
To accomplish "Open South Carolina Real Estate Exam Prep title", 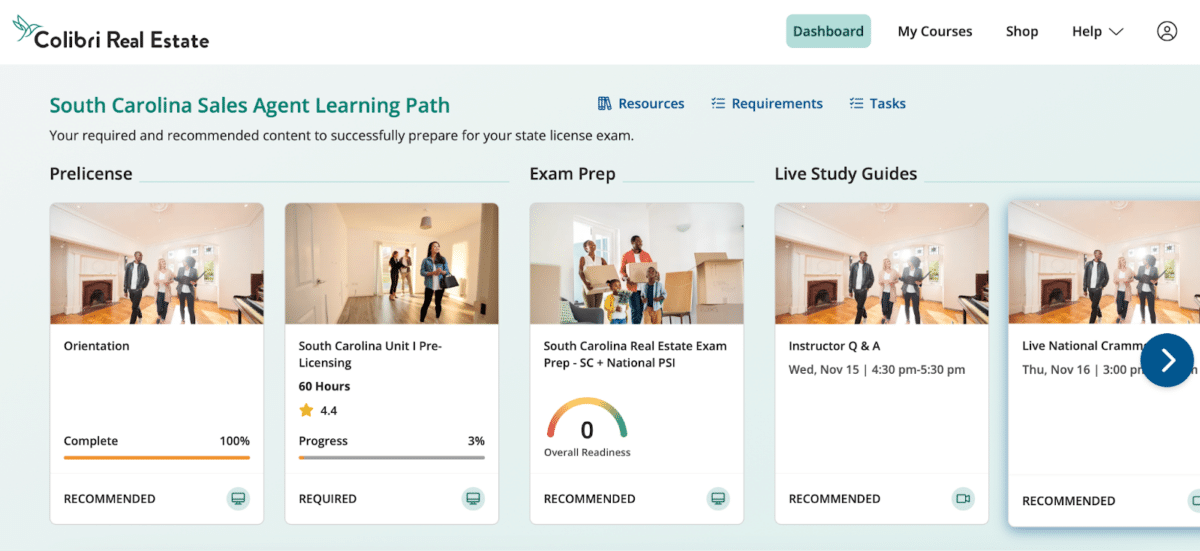I will tap(635, 354).
